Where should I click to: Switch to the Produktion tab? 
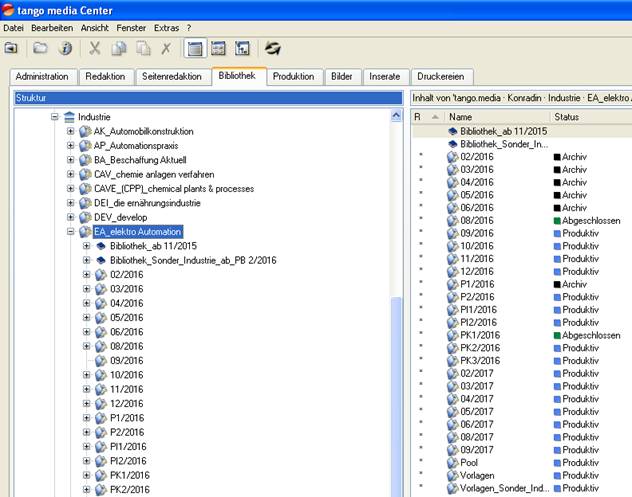pyautogui.click(x=293, y=76)
